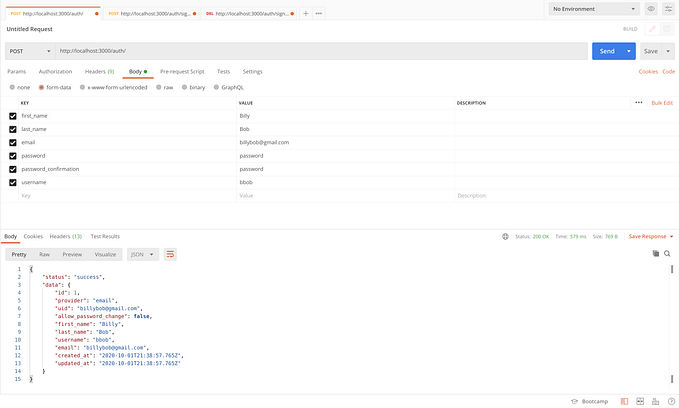The width and height of the screenshot is (679, 408).
Task: Select the DEL auth/sign request tab
Action: click(249, 13)
